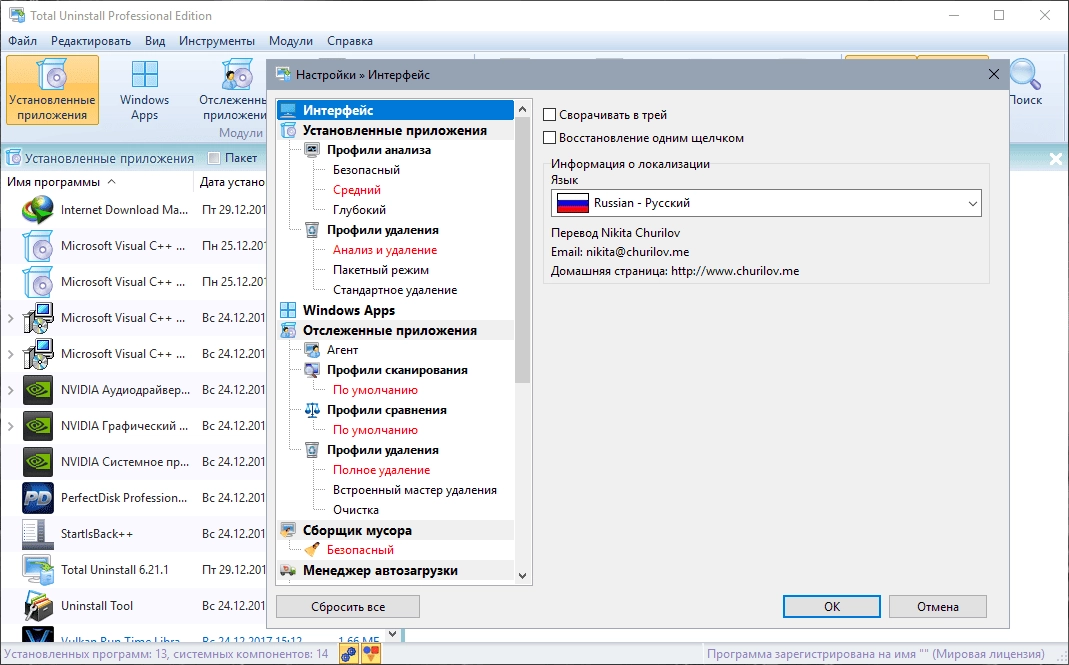Select Анализ и удаление profile
Image resolution: width=1069 pixels, height=665 pixels.
tap(385, 250)
